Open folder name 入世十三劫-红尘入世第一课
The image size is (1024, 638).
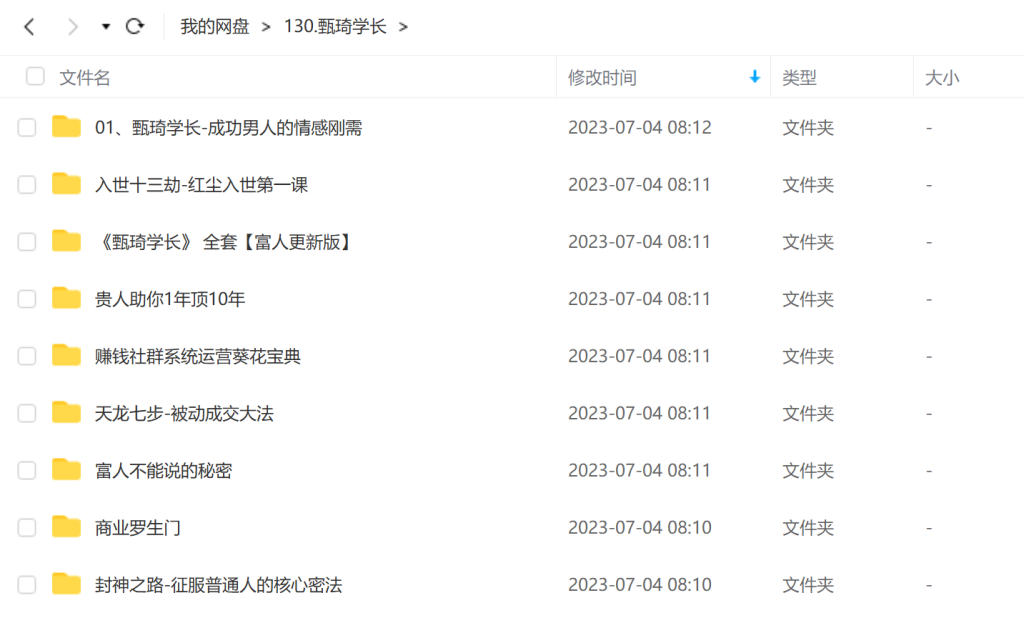click(201, 185)
